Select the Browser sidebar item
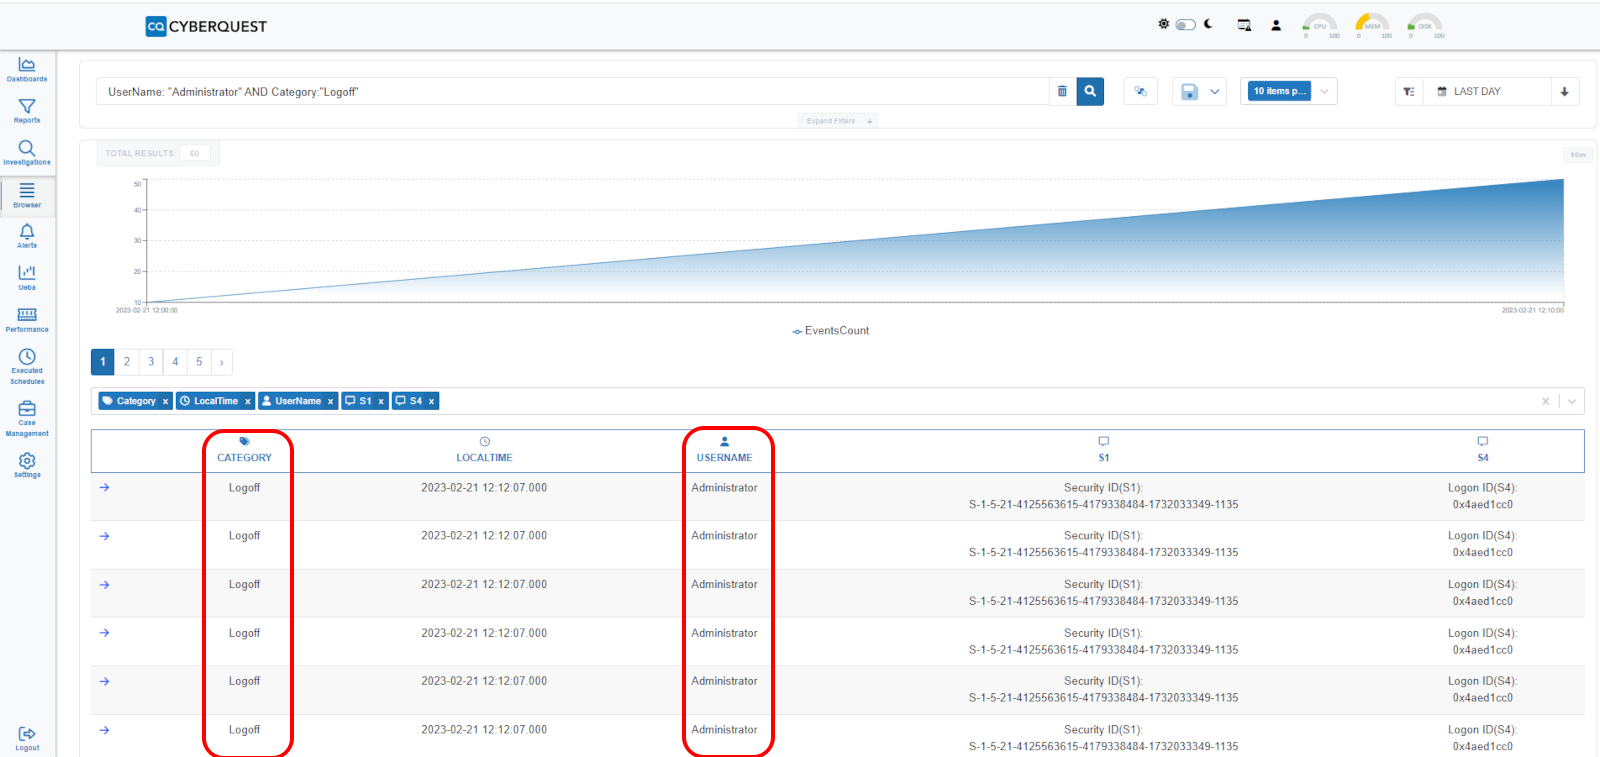Screen dimensions: 1600x757 (27, 195)
